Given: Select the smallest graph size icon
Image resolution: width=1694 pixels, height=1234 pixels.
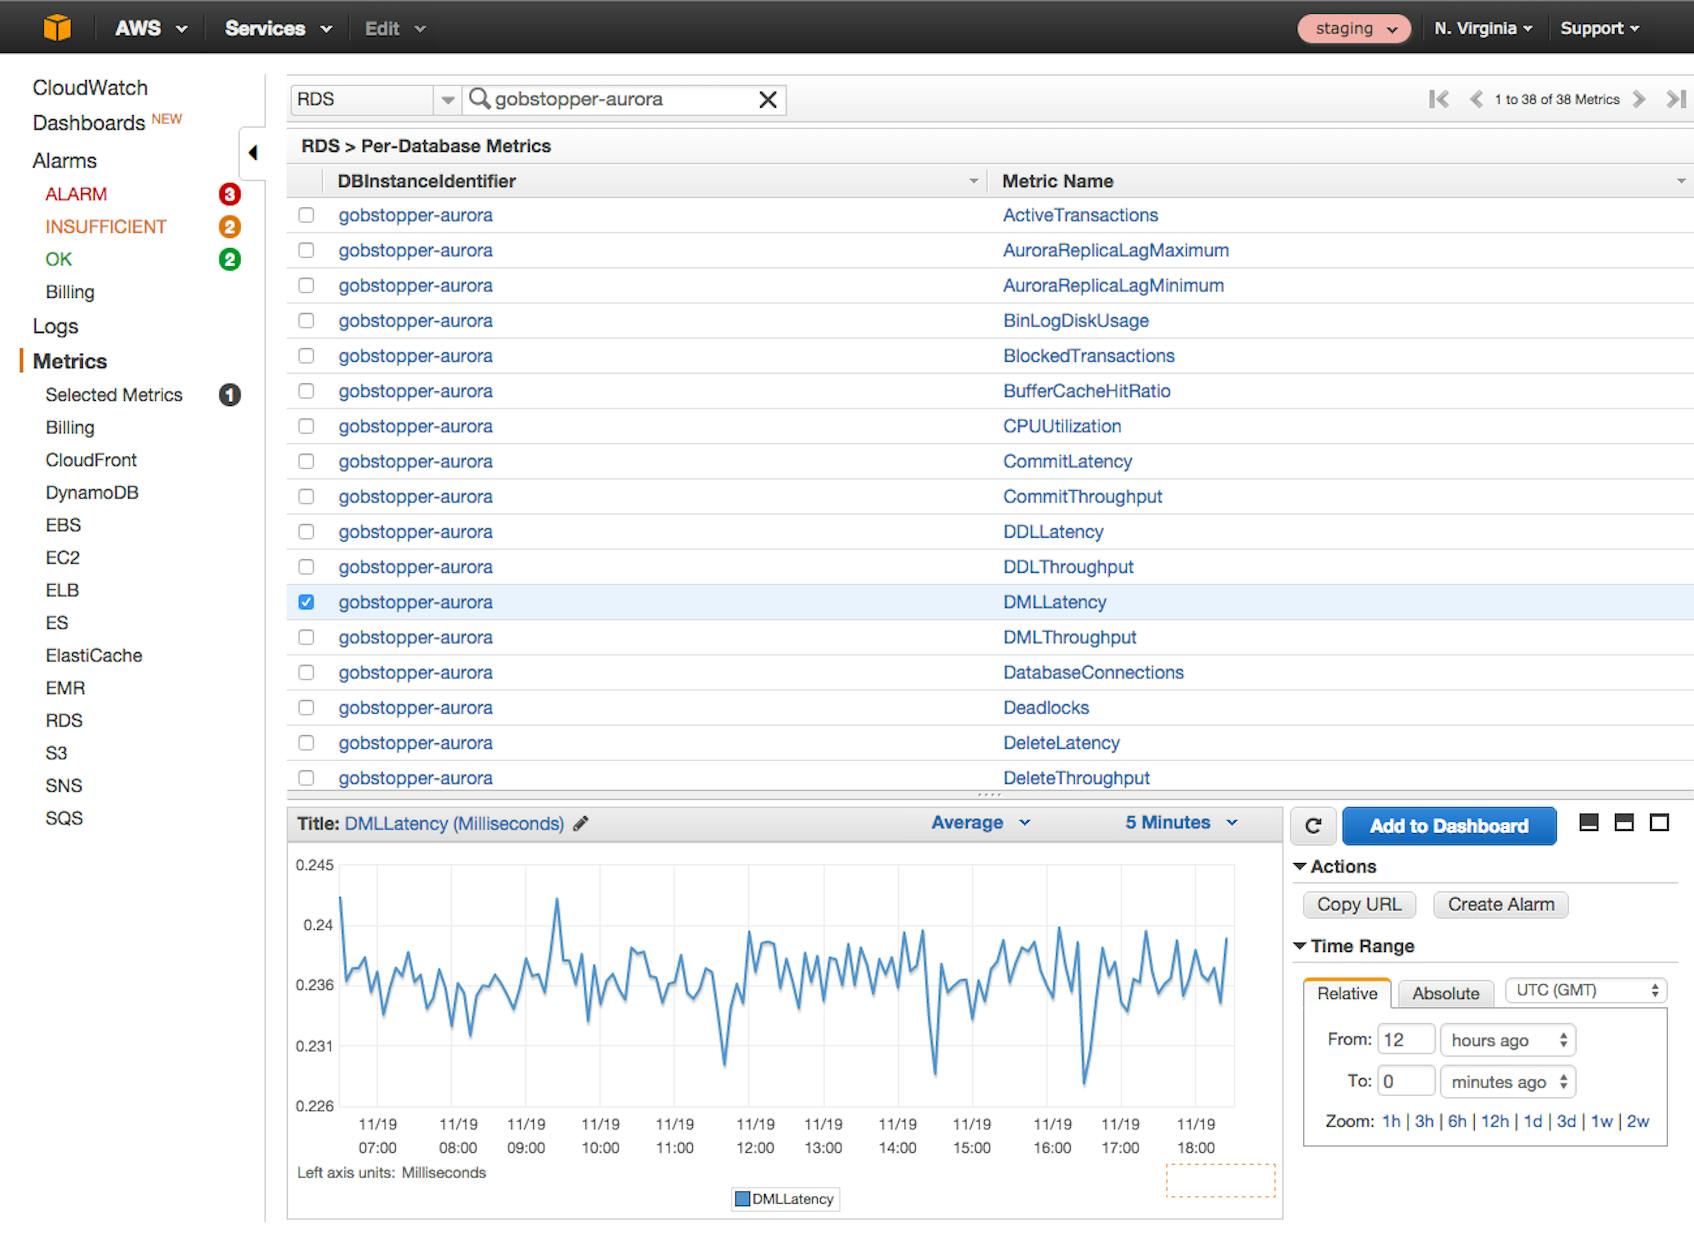Looking at the screenshot, I should click(x=1589, y=823).
